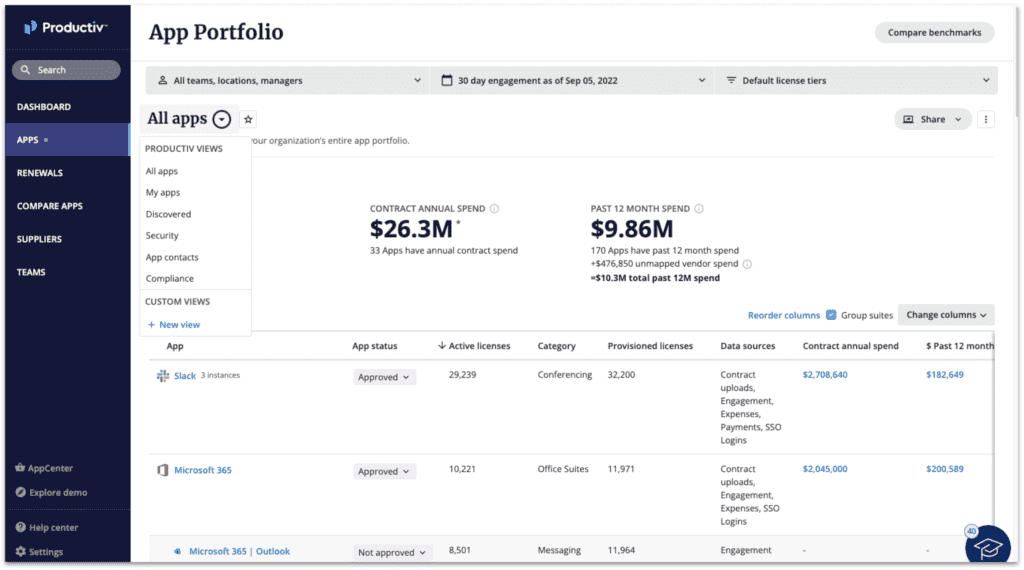Click the Data sources column header
The height and width of the screenshot is (570, 1024).
pyautogui.click(x=748, y=346)
